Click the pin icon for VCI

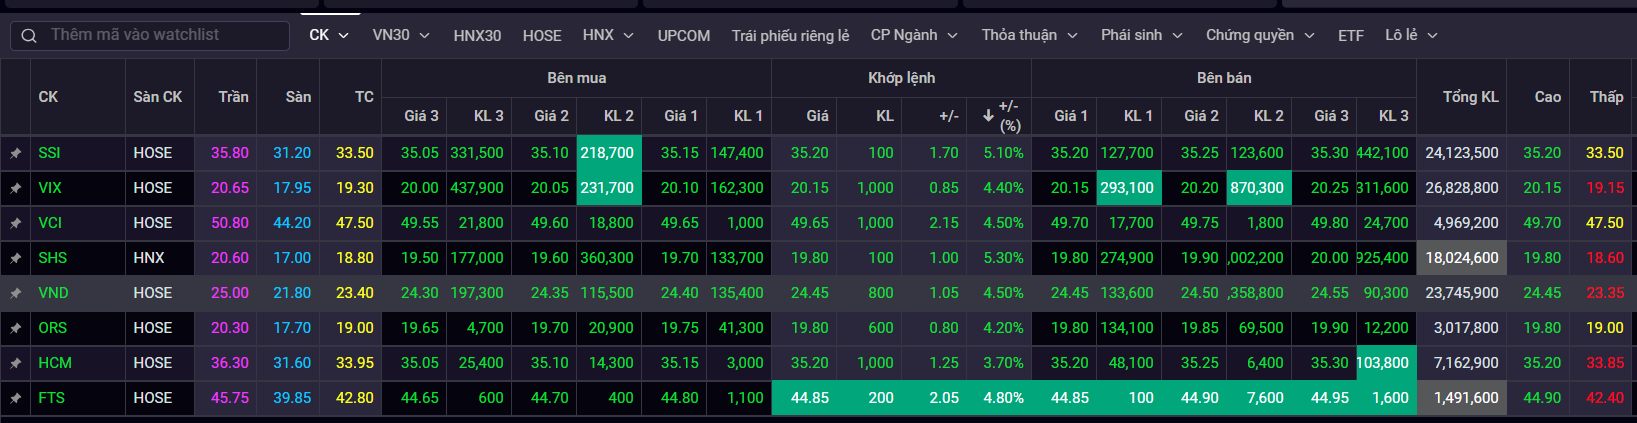tap(16, 223)
